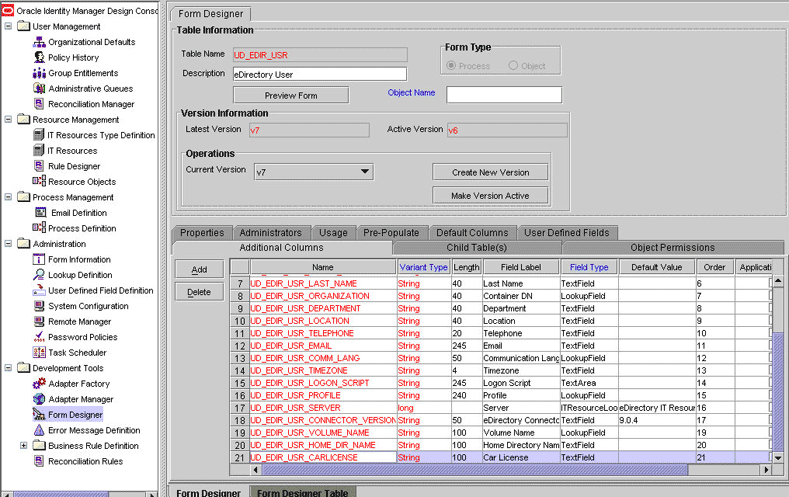This screenshot has height=497, width=789.
Task: Toggle Application checkbox in Server row
Action: pos(770,407)
